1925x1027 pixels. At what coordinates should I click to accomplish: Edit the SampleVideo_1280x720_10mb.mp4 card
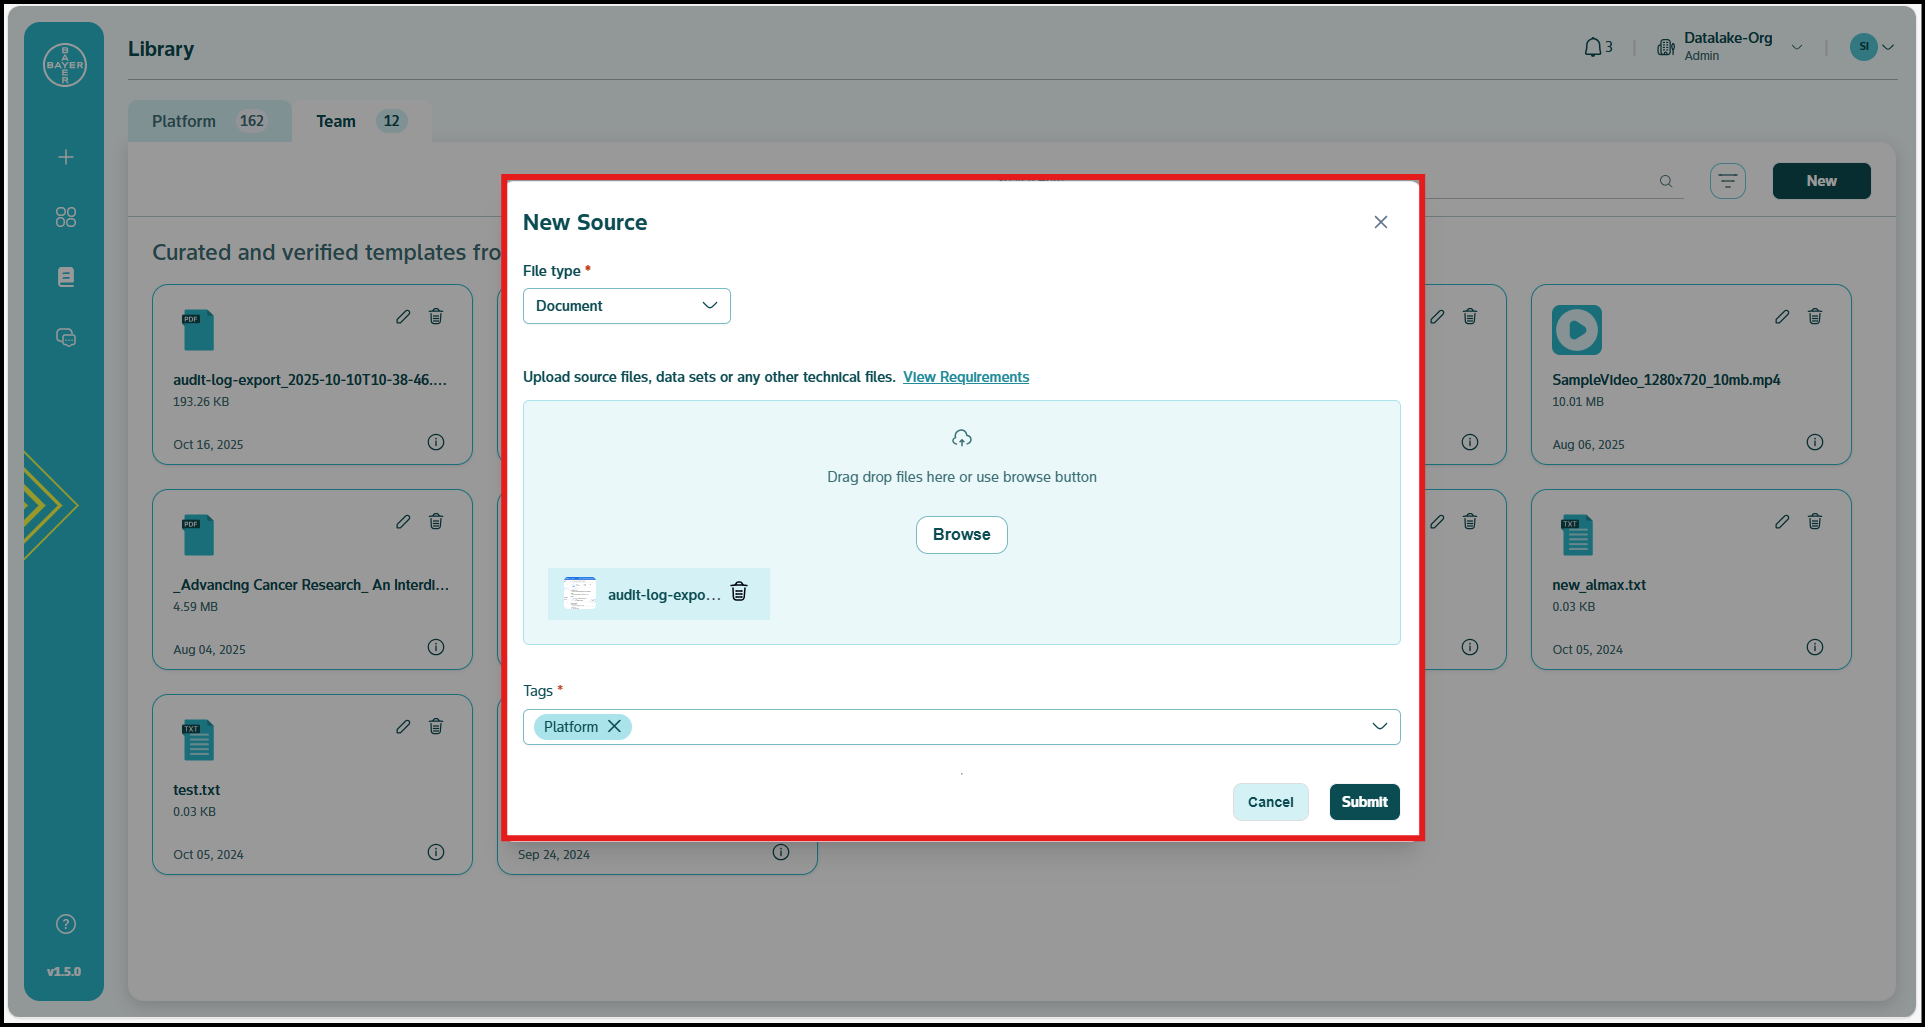tap(1781, 317)
